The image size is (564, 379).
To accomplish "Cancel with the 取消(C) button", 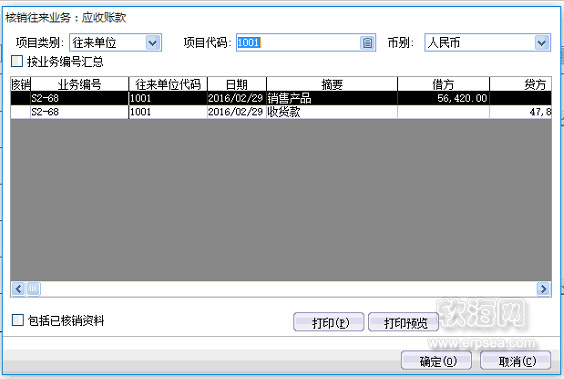I will click(x=515, y=360).
